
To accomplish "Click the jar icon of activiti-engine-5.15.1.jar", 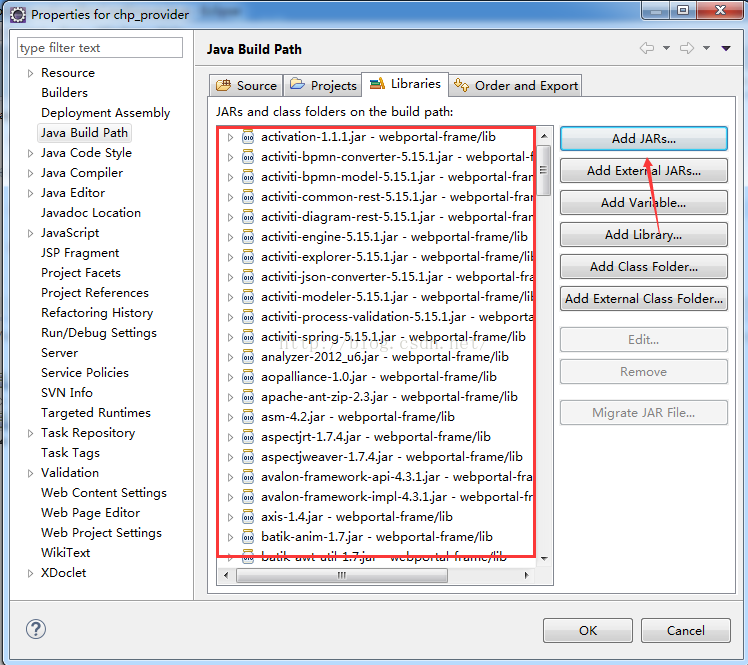I will (248, 237).
